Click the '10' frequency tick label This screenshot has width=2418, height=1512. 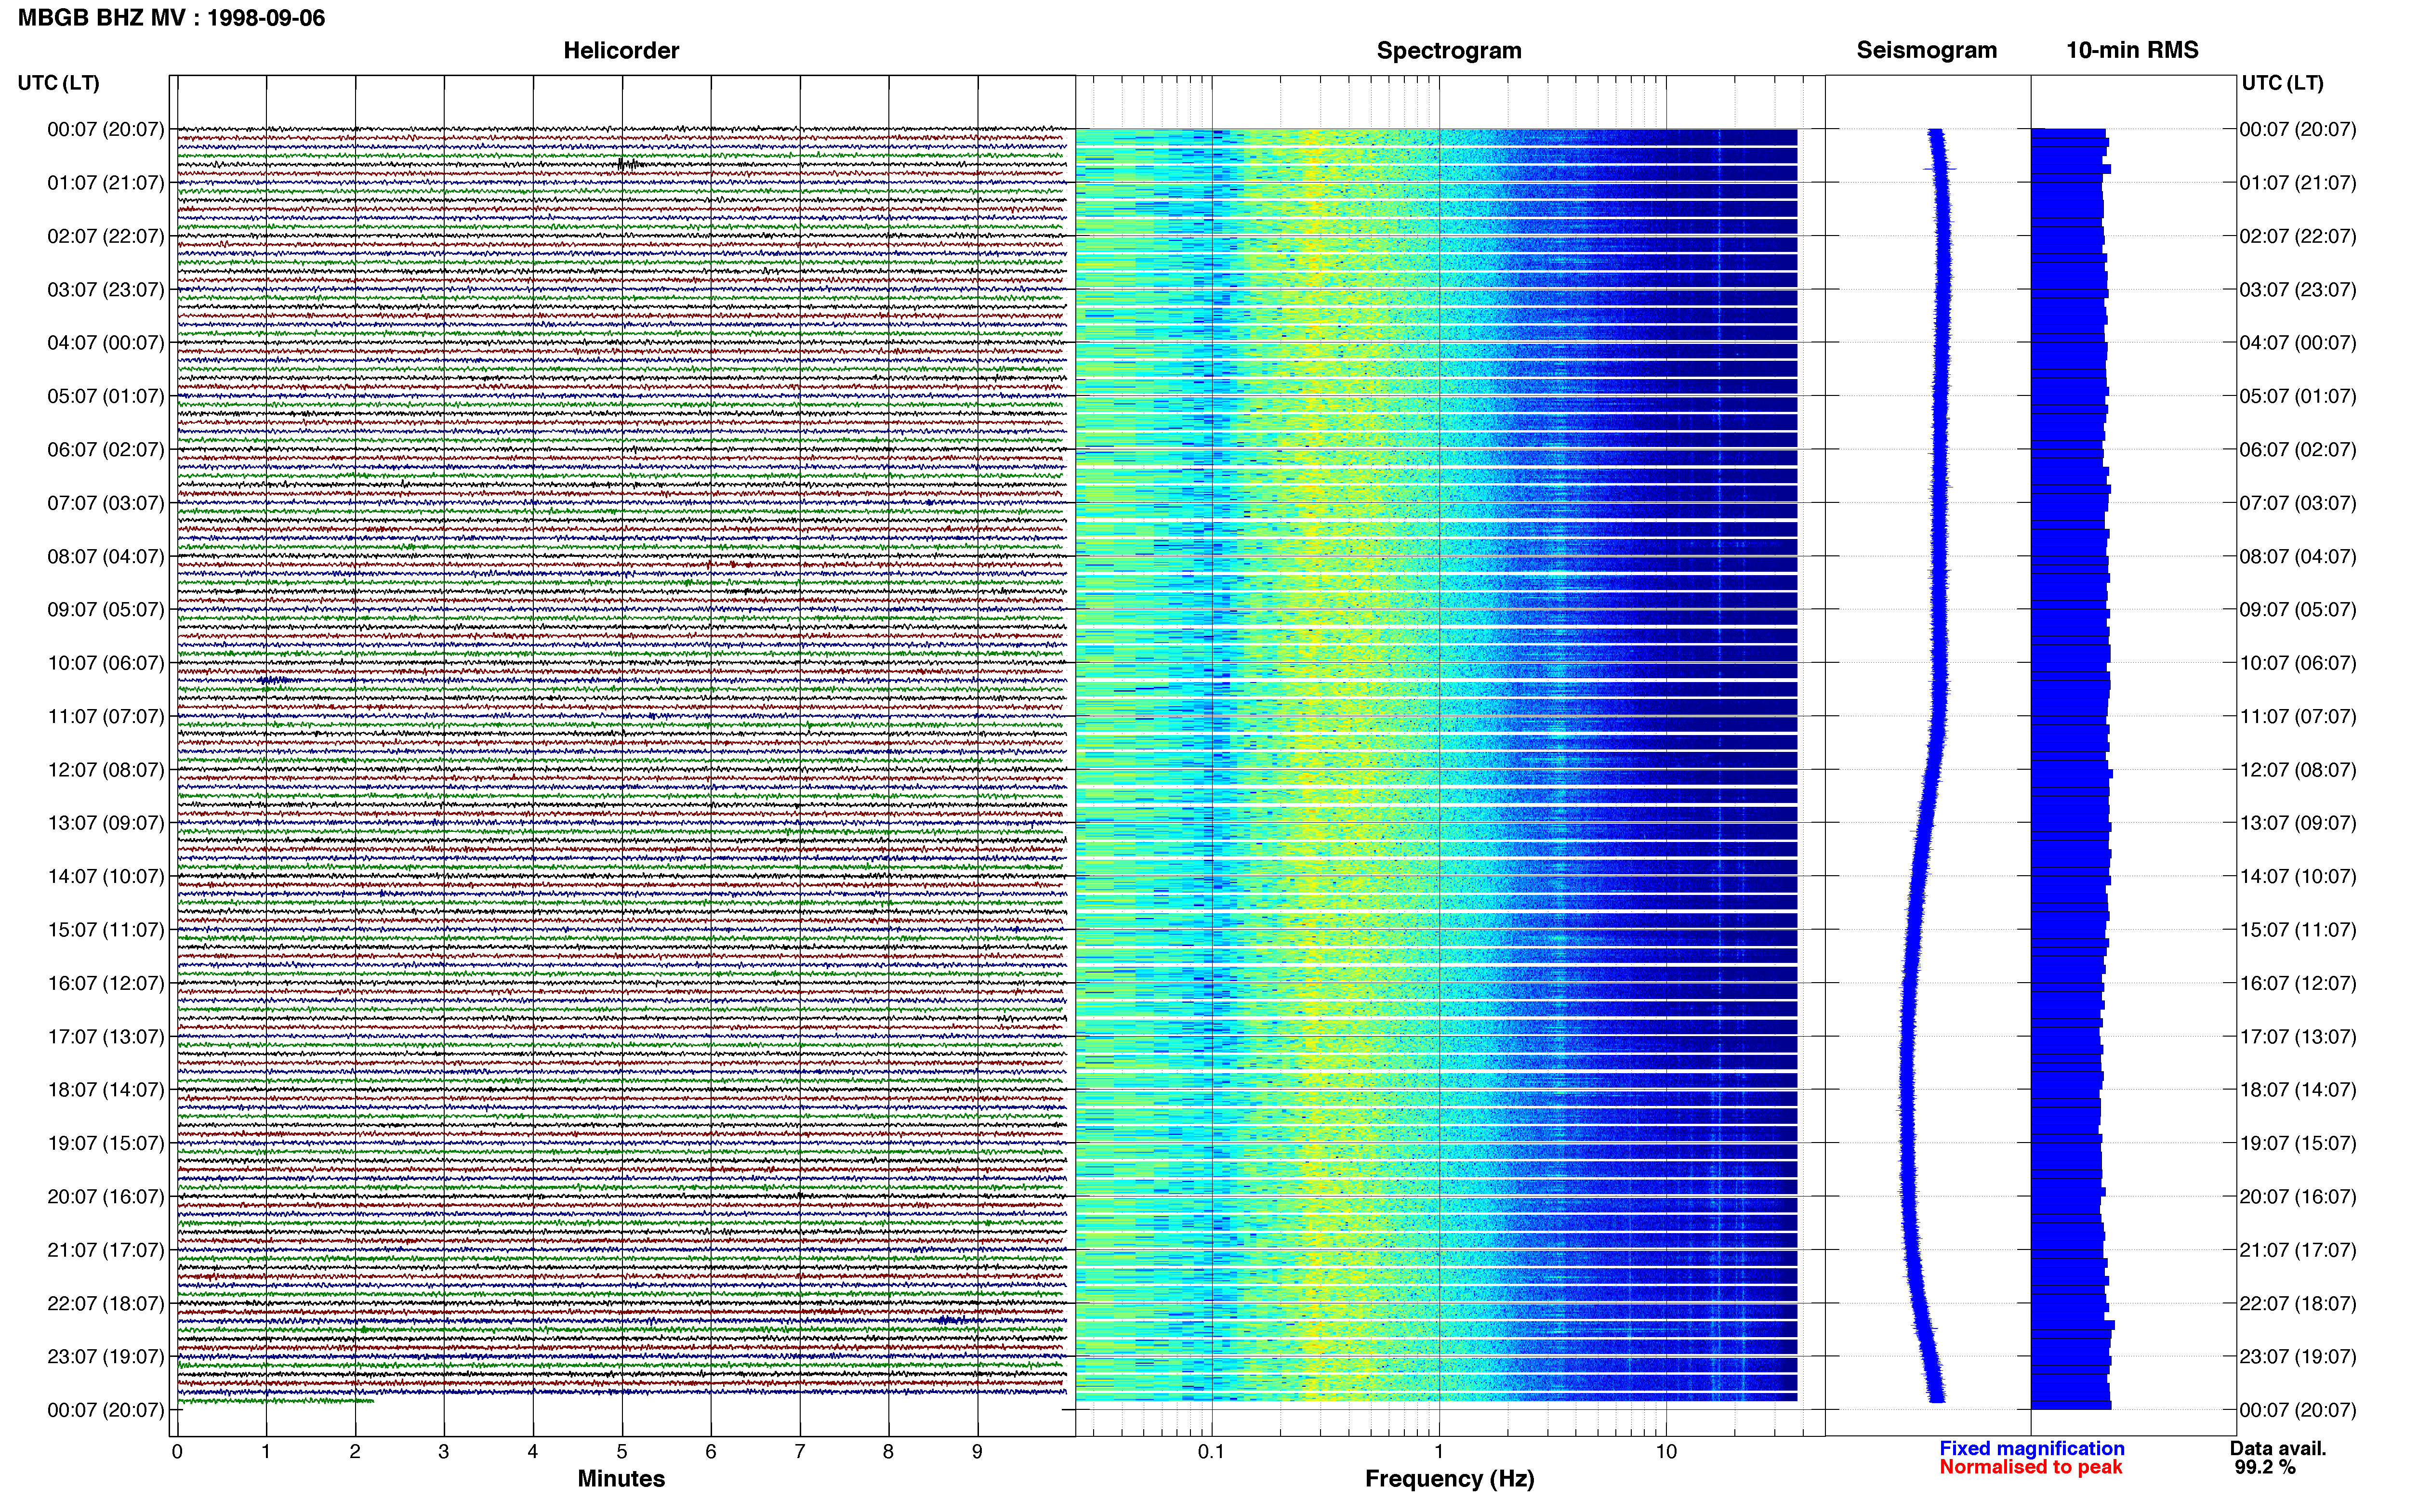tap(1666, 1452)
